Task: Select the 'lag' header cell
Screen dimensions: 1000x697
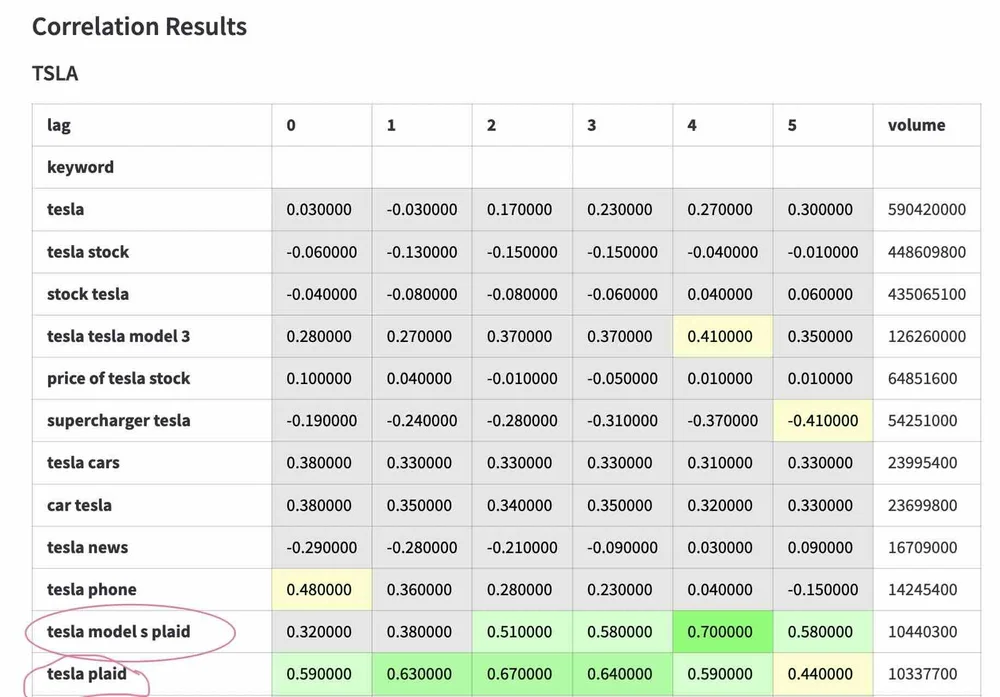Action: click(x=152, y=125)
